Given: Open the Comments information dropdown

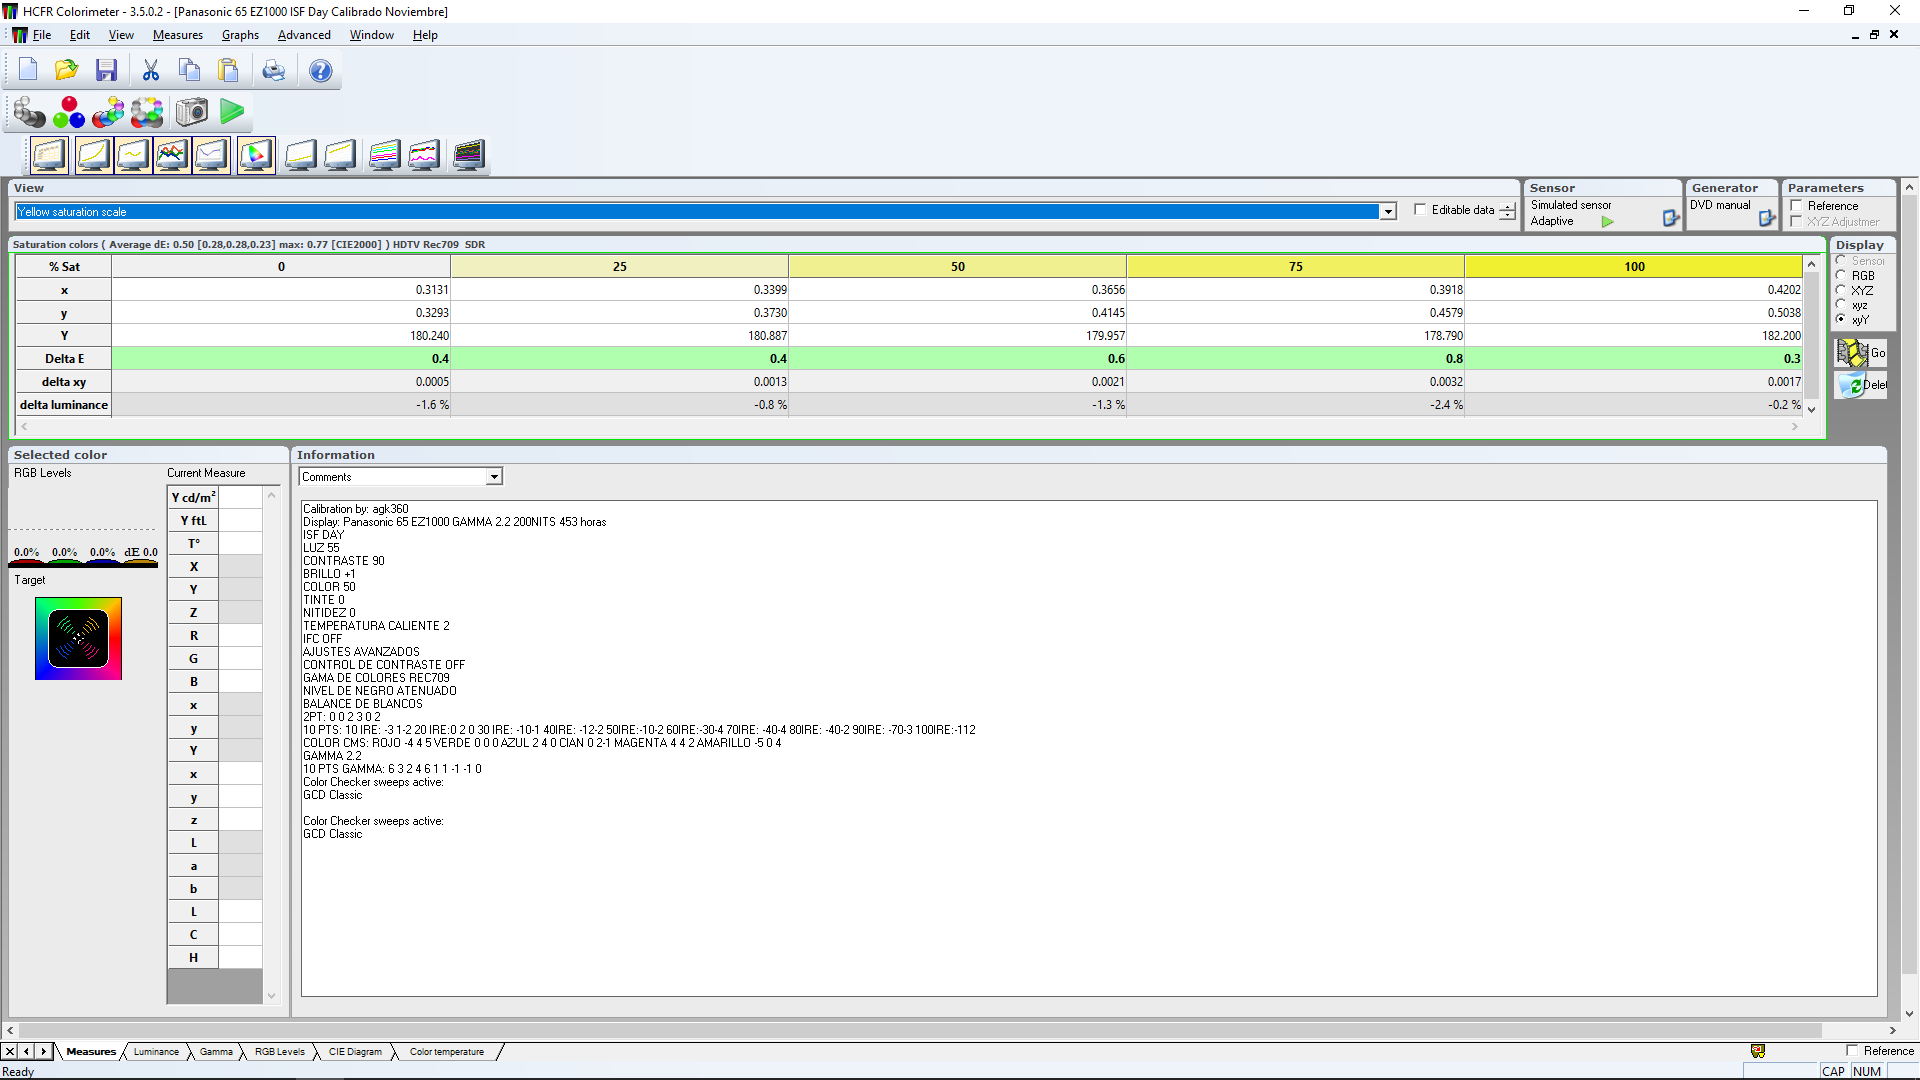Looking at the screenshot, I should (494, 477).
